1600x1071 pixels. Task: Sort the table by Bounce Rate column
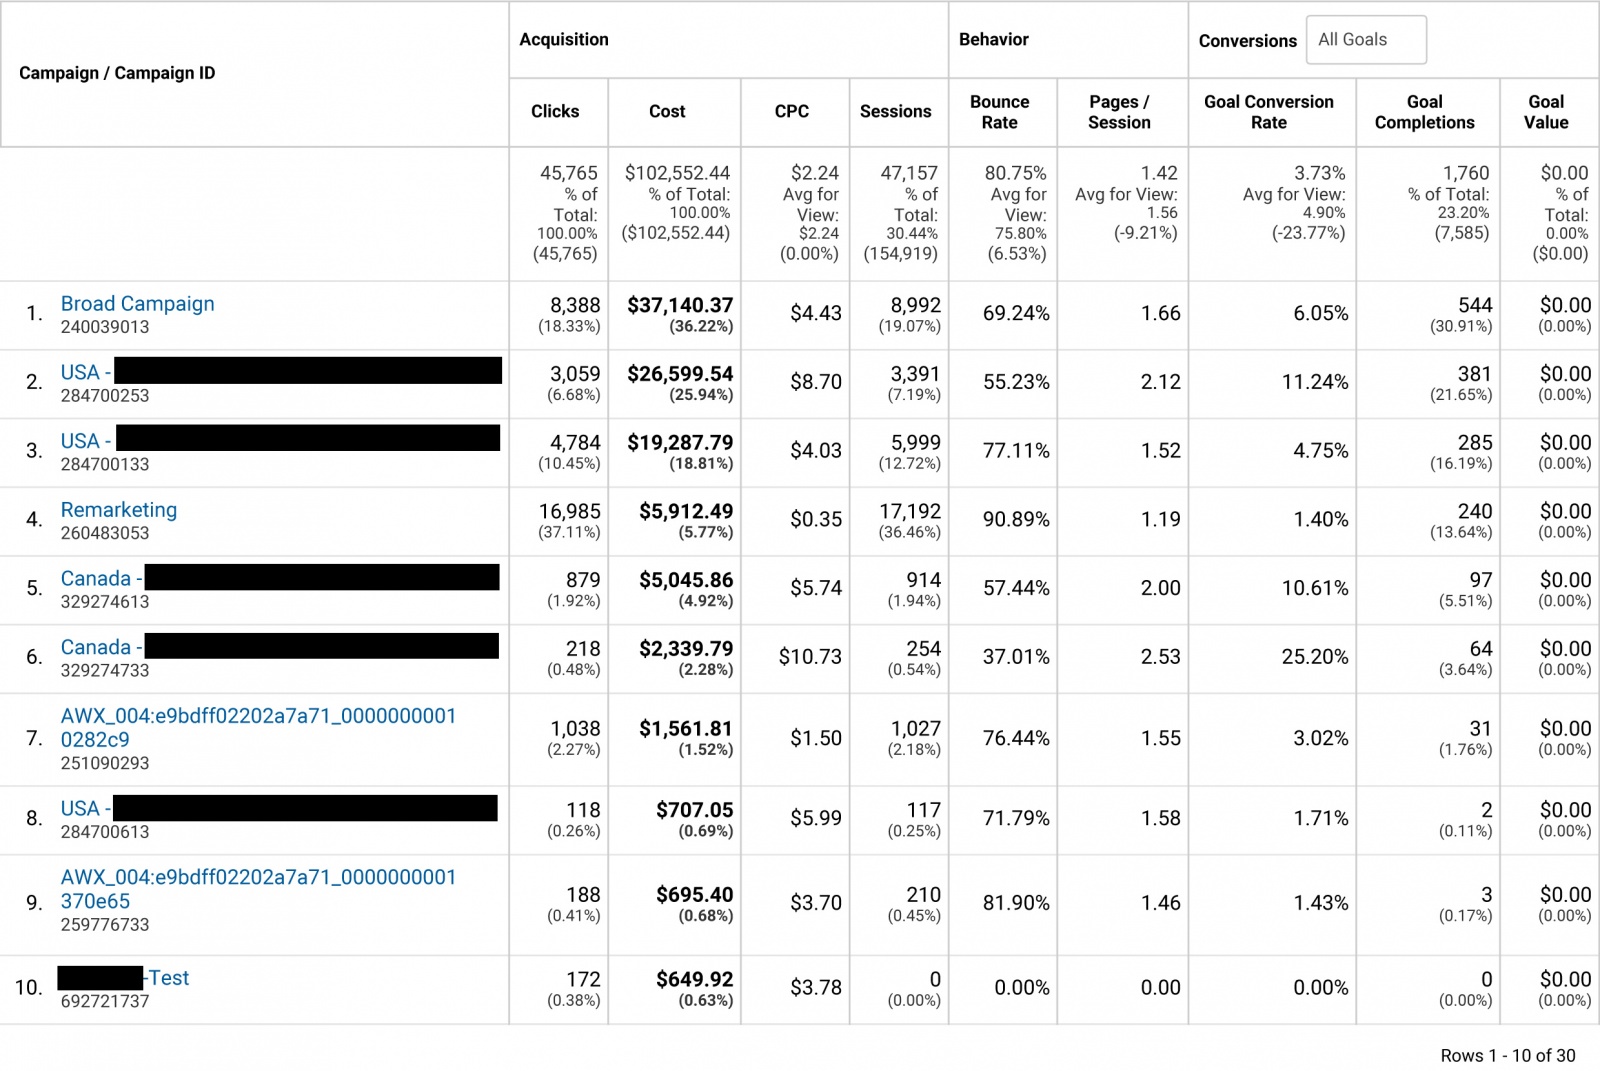click(1000, 113)
